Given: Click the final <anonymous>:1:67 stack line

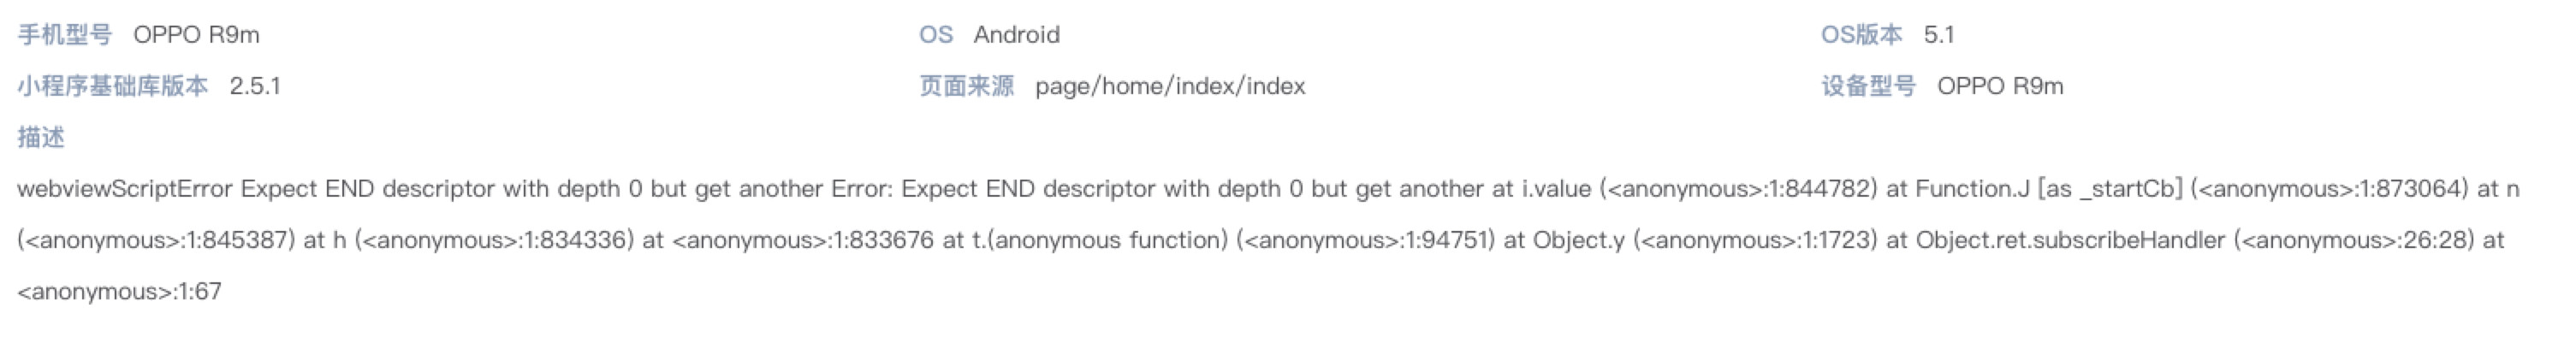Looking at the screenshot, I should (120, 292).
